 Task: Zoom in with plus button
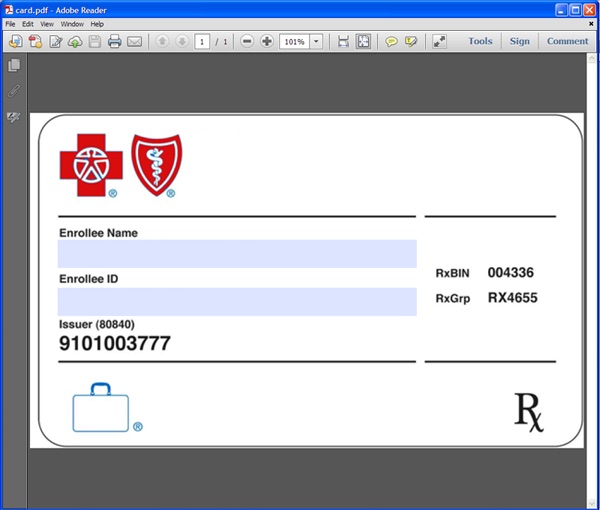pyautogui.click(x=267, y=41)
